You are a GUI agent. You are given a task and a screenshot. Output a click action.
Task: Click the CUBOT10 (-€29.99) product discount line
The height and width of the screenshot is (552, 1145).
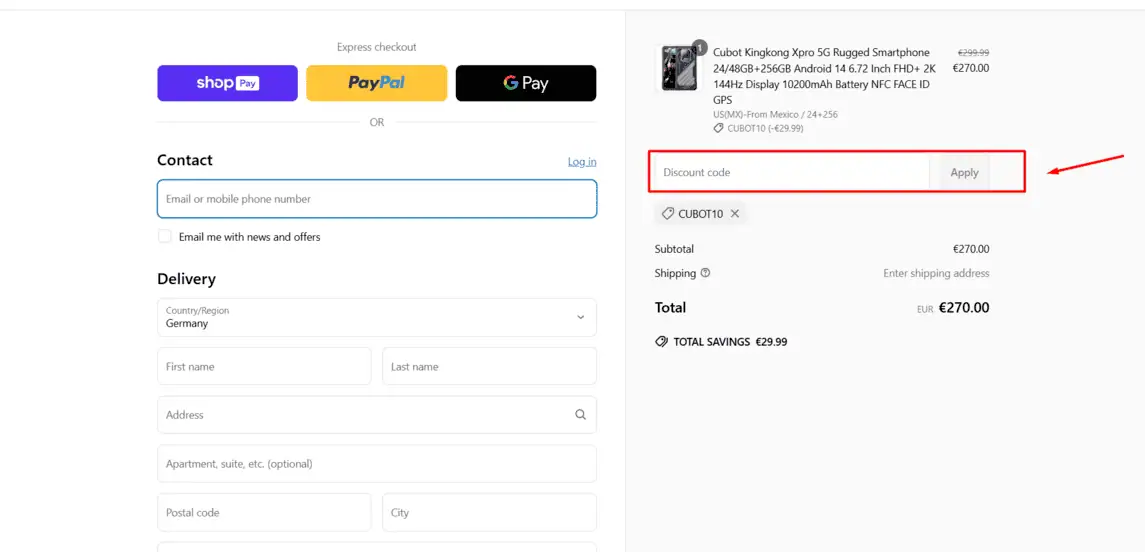click(x=759, y=129)
